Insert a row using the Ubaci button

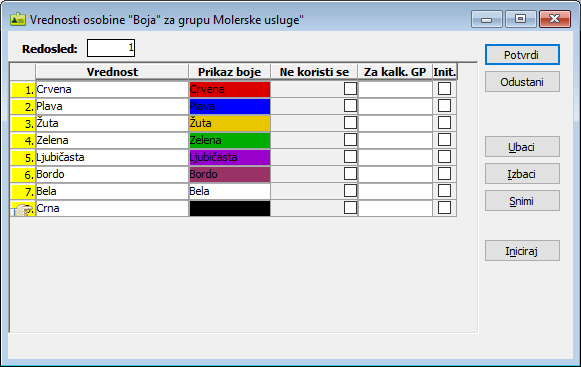click(x=522, y=147)
